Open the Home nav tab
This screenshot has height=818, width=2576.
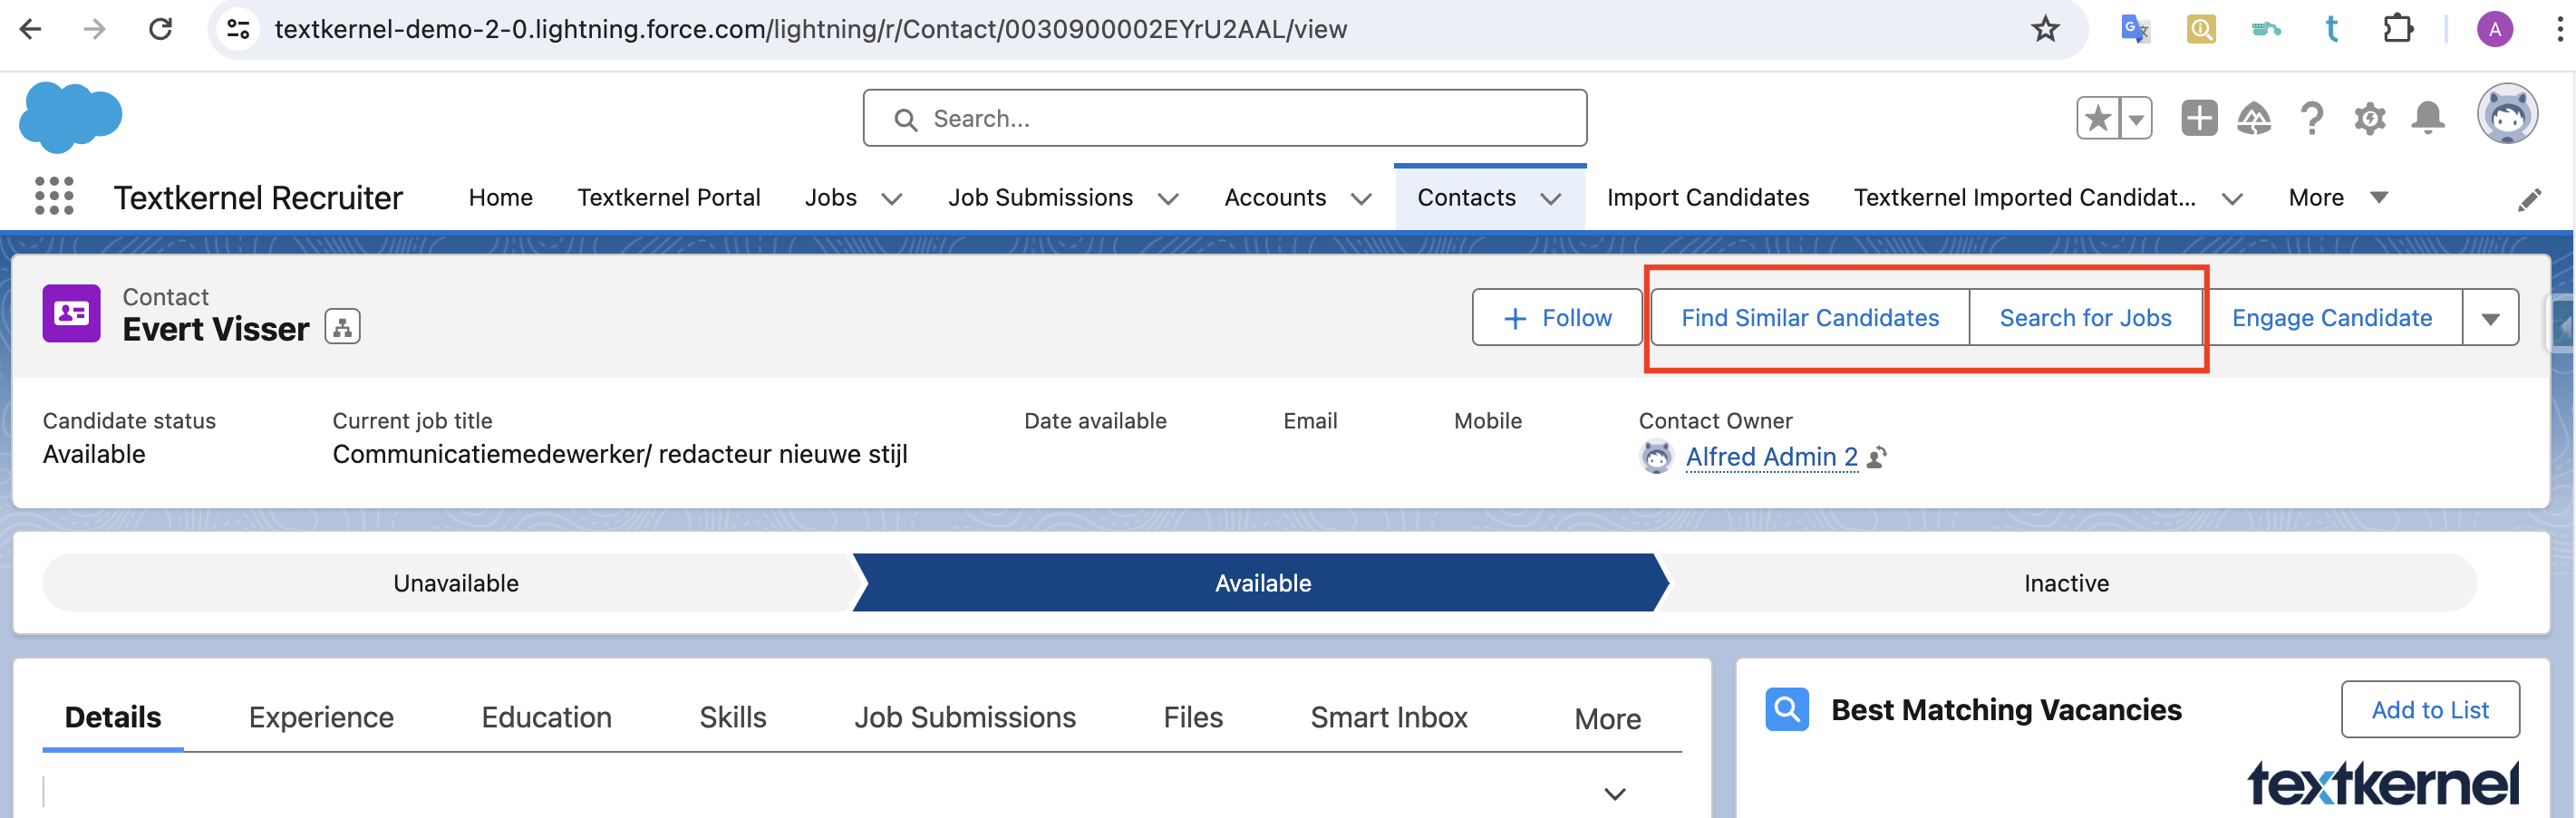(500, 198)
